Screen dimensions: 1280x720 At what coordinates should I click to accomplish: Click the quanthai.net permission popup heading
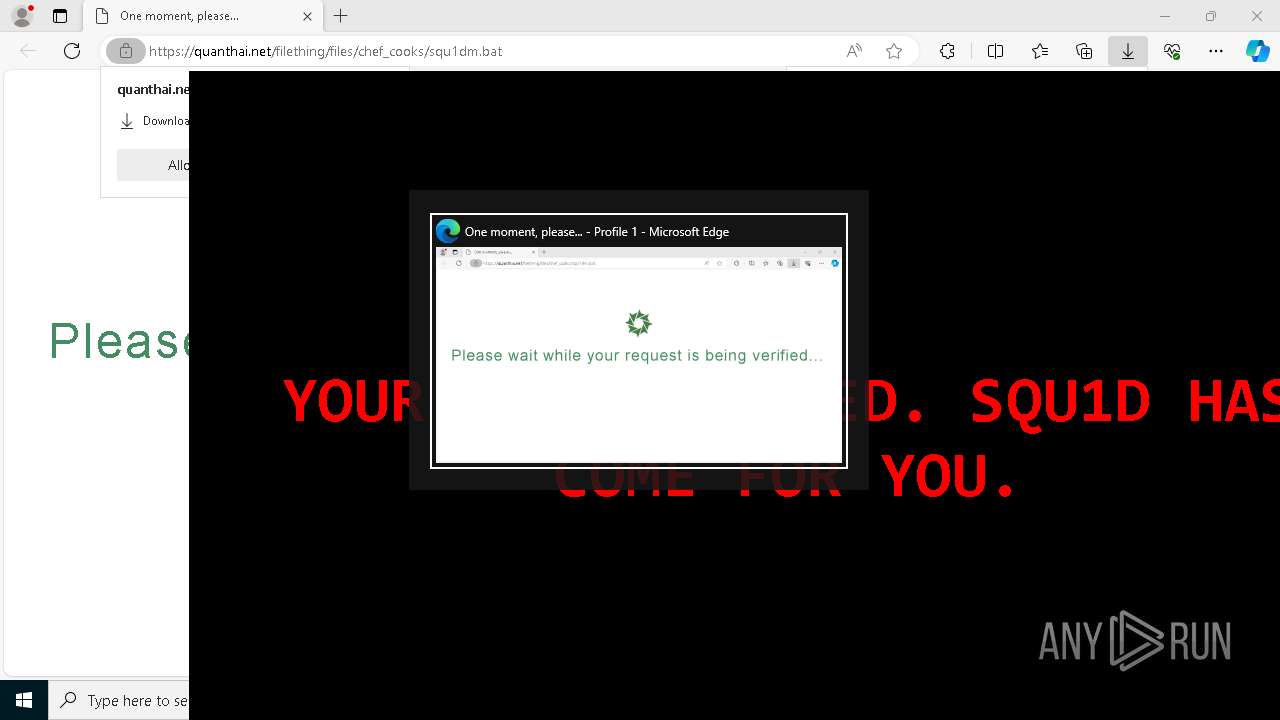[153, 89]
